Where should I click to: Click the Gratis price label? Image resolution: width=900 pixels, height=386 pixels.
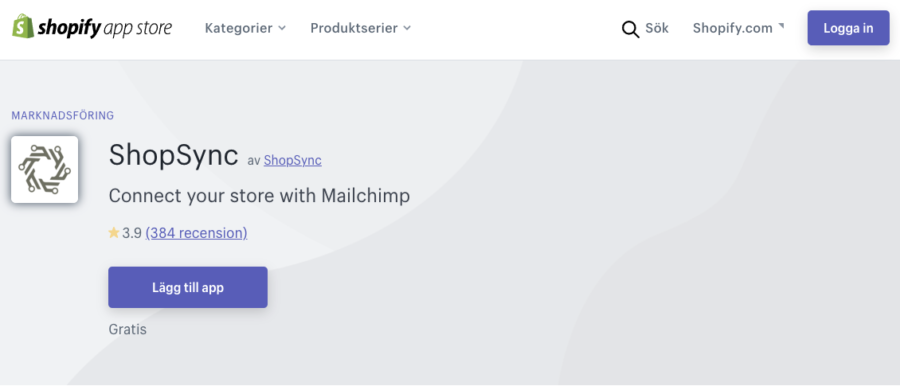click(x=127, y=330)
